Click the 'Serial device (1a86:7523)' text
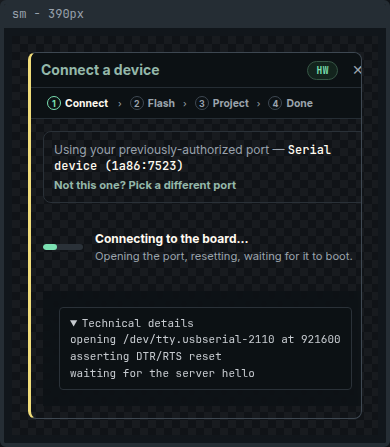 [x=193, y=158]
